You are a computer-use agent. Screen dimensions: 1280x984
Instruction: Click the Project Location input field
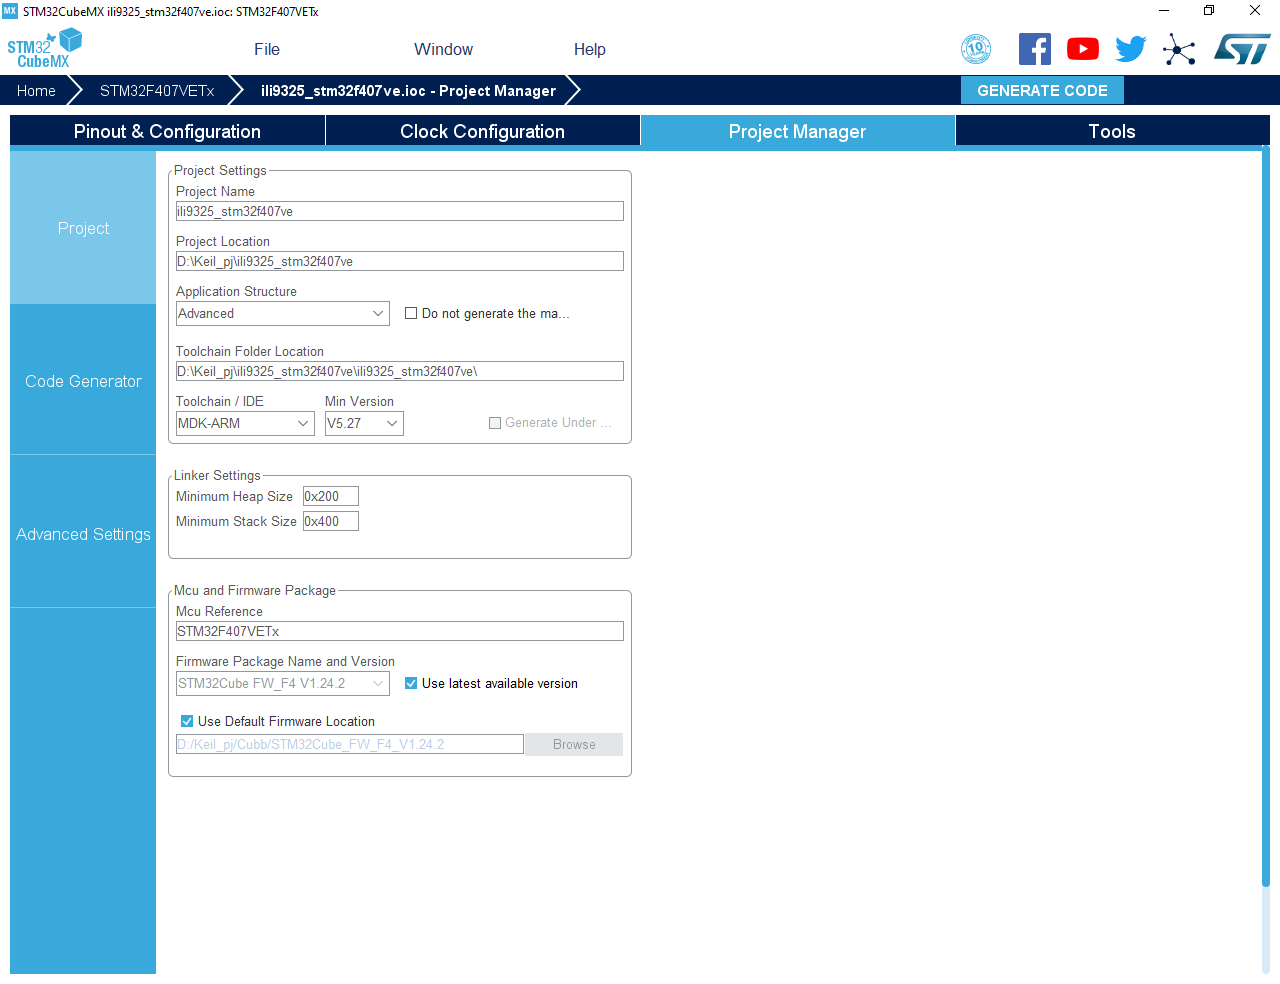point(400,261)
